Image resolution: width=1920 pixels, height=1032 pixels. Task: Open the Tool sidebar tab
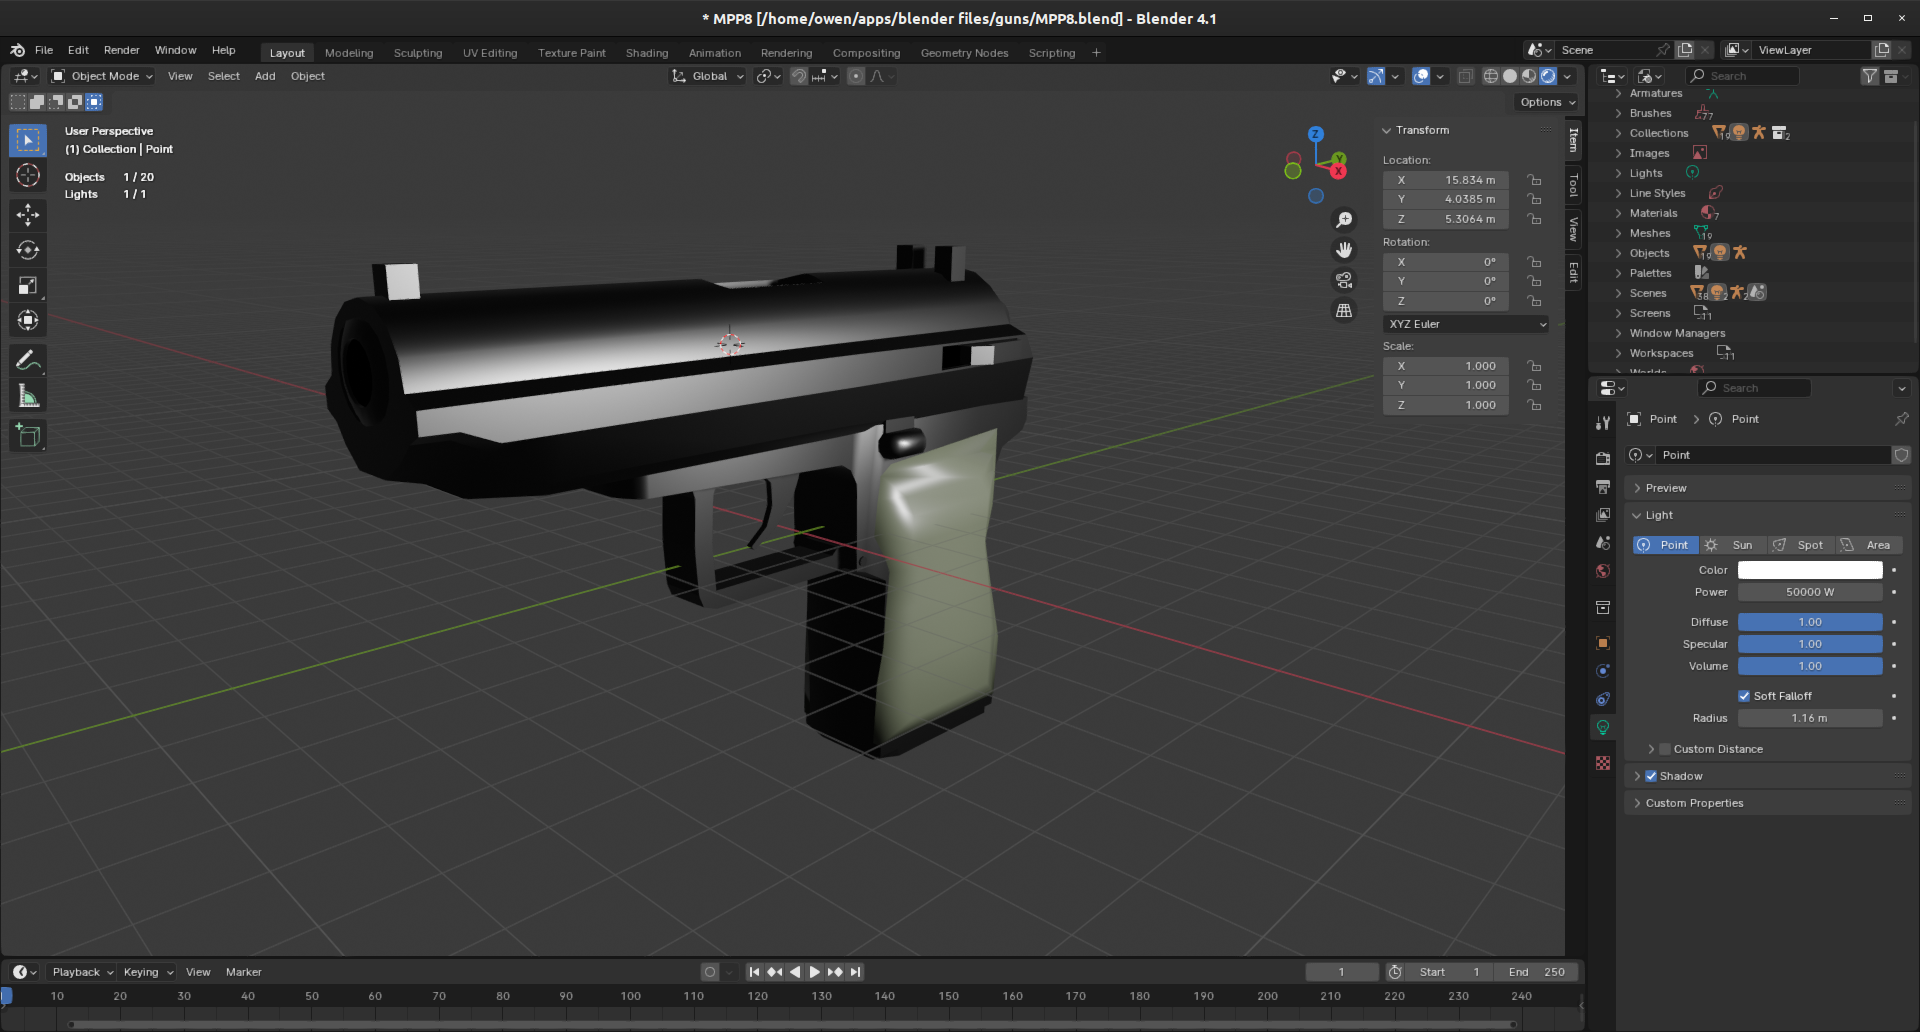pyautogui.click(x=1574, y=185)
